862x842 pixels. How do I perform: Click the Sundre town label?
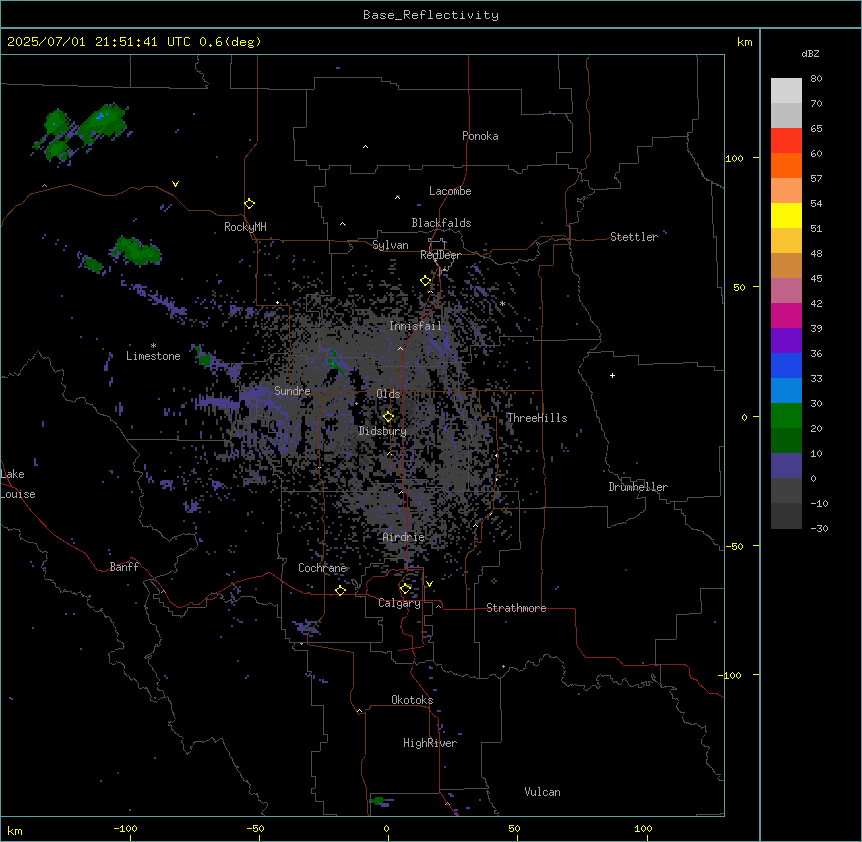coord(292,391)
